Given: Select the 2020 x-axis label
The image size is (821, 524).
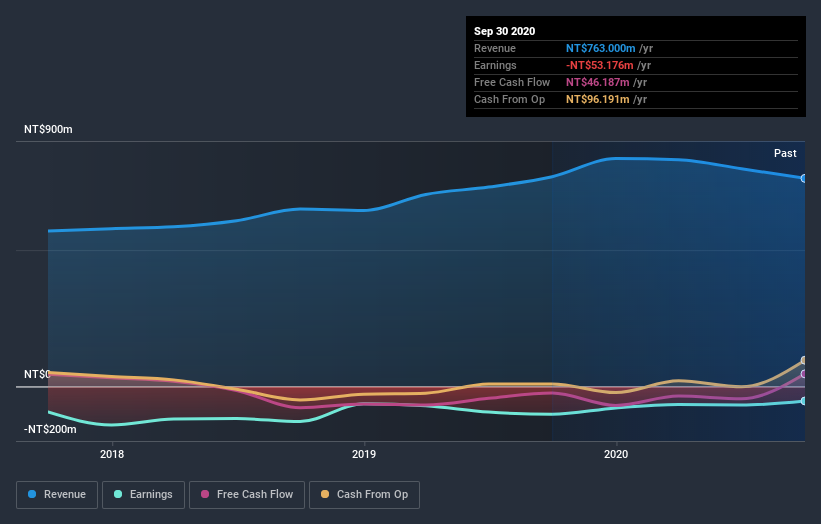Looking at the screenshot, I should click(616, 454).
